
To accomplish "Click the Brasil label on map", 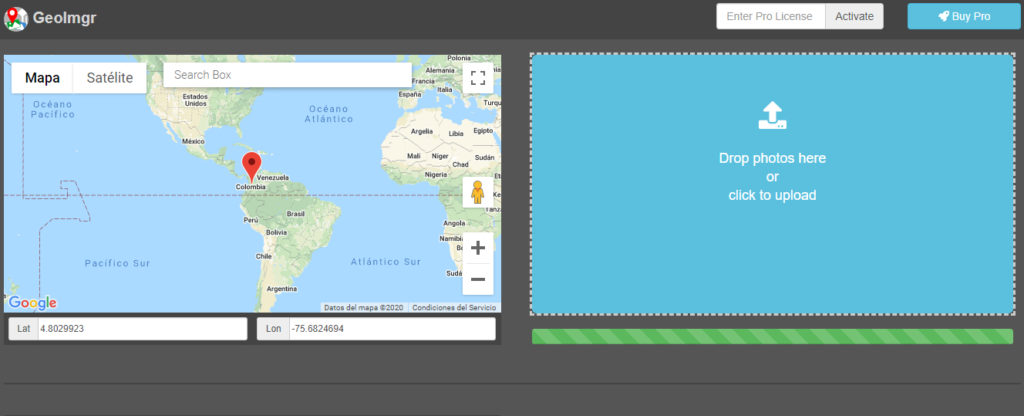I will [x=296, y=214].
